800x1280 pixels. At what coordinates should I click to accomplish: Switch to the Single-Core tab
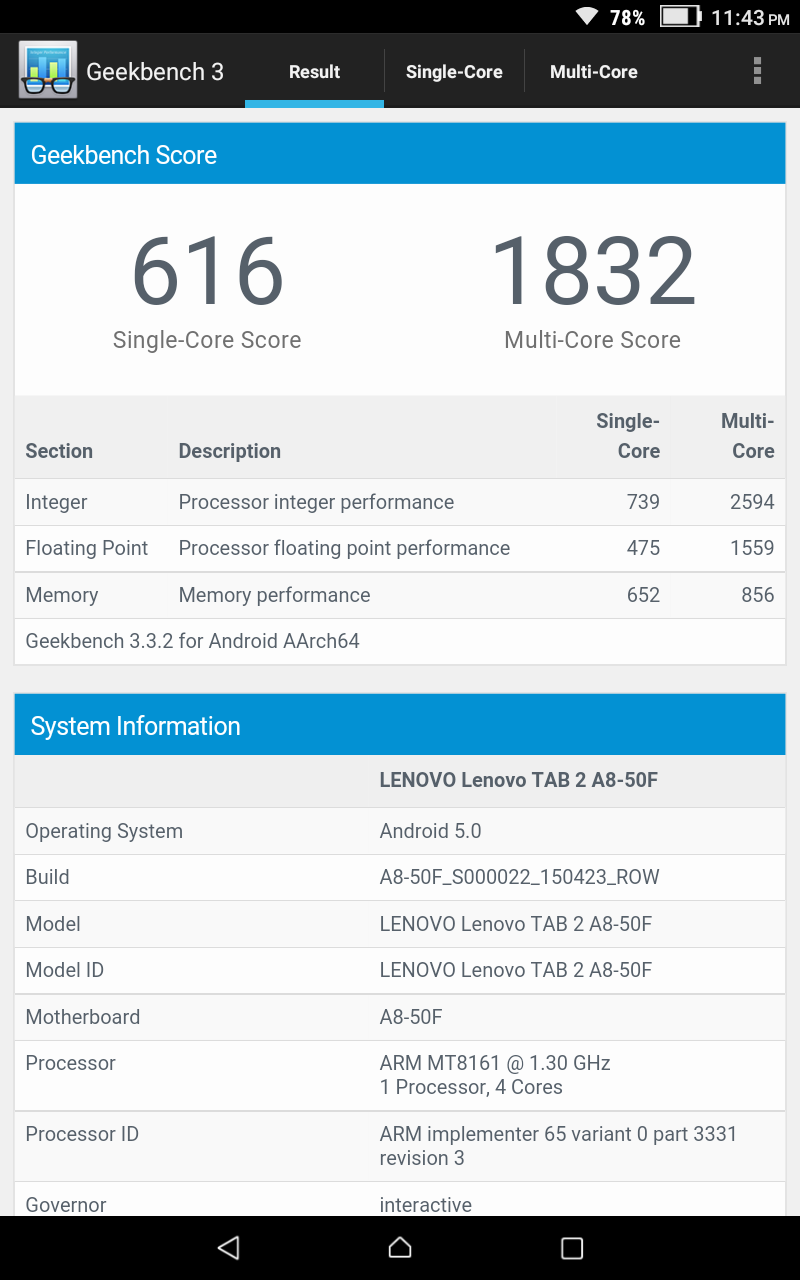[x=454, y=72]
